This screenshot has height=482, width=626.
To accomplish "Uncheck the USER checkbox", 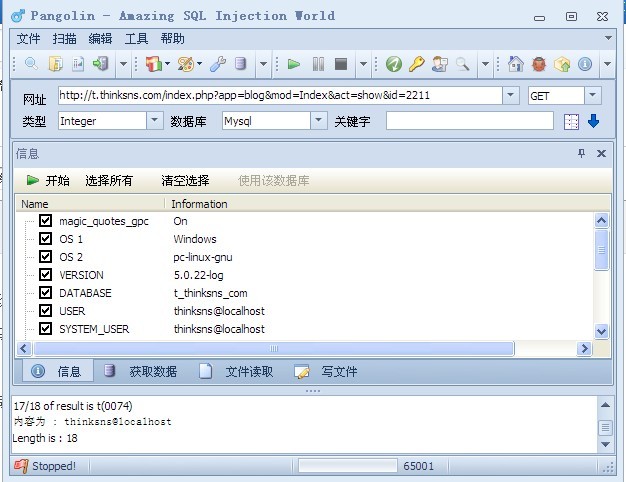I will [46, 310].
